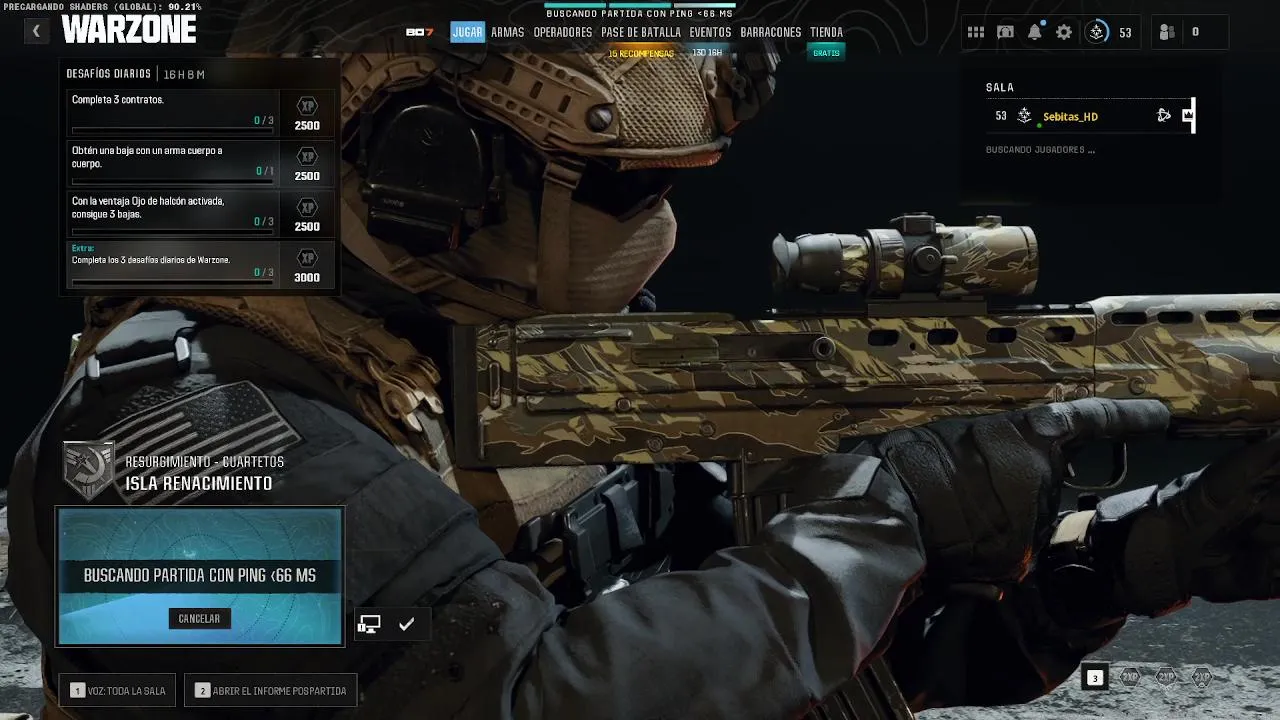Open the apps grid menu icon
The image size is (1280, 720).
[x=976, y=33]
